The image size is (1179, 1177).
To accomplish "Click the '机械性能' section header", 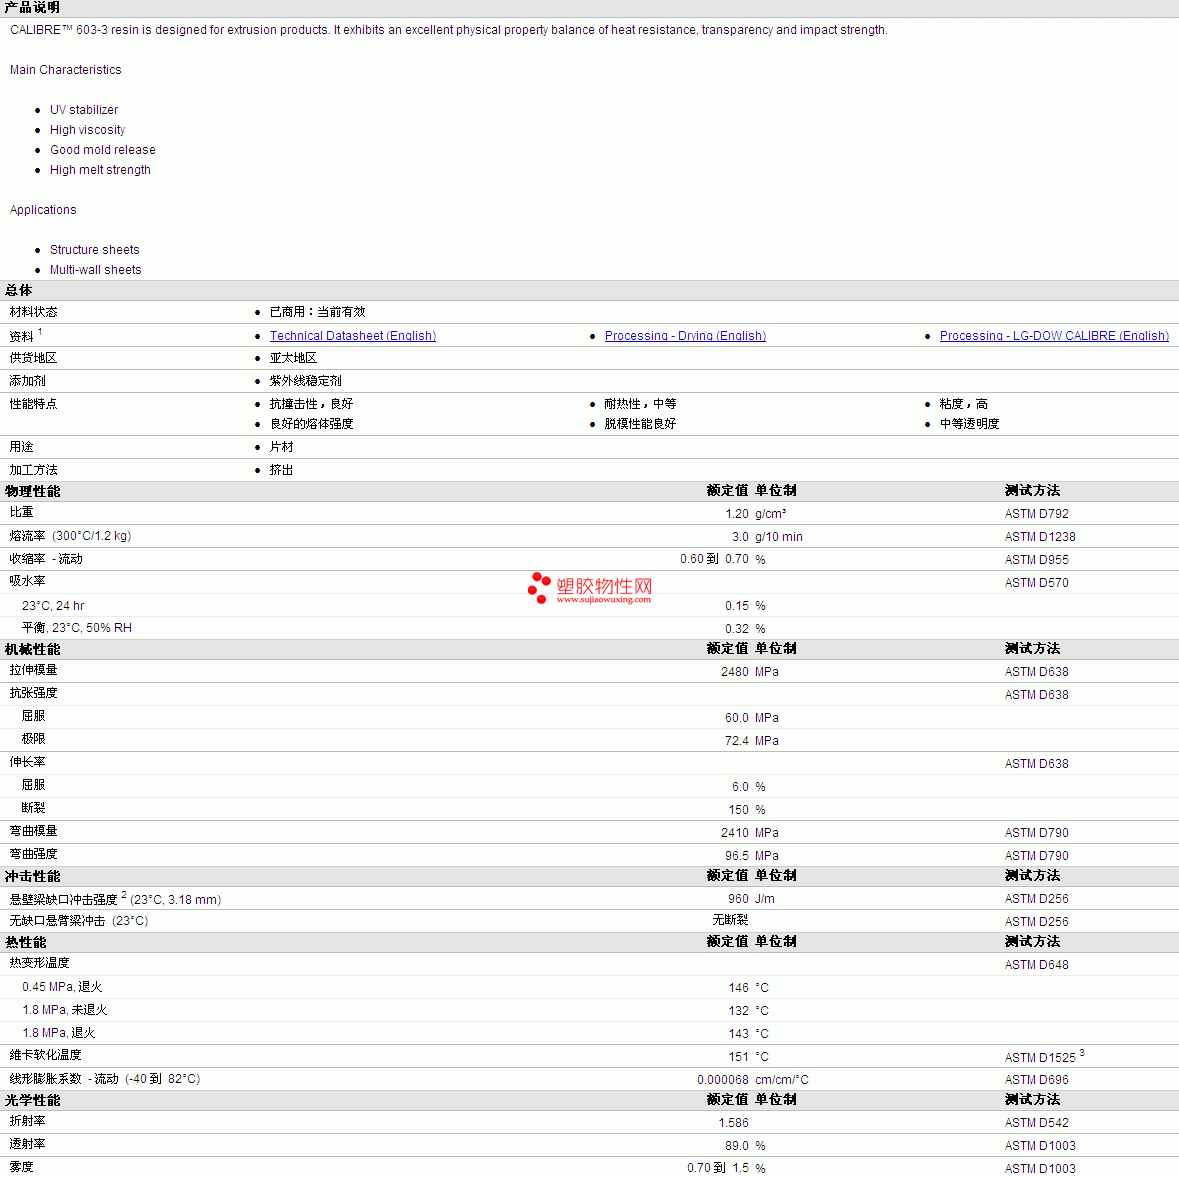I will click(x=32, y=650).
